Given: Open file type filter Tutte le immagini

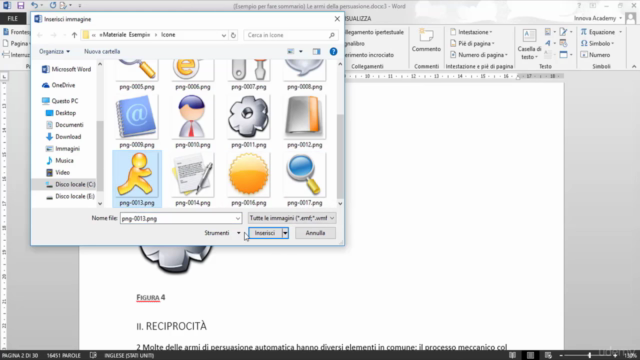Looking at the screenshot, I should pos(291,218).
